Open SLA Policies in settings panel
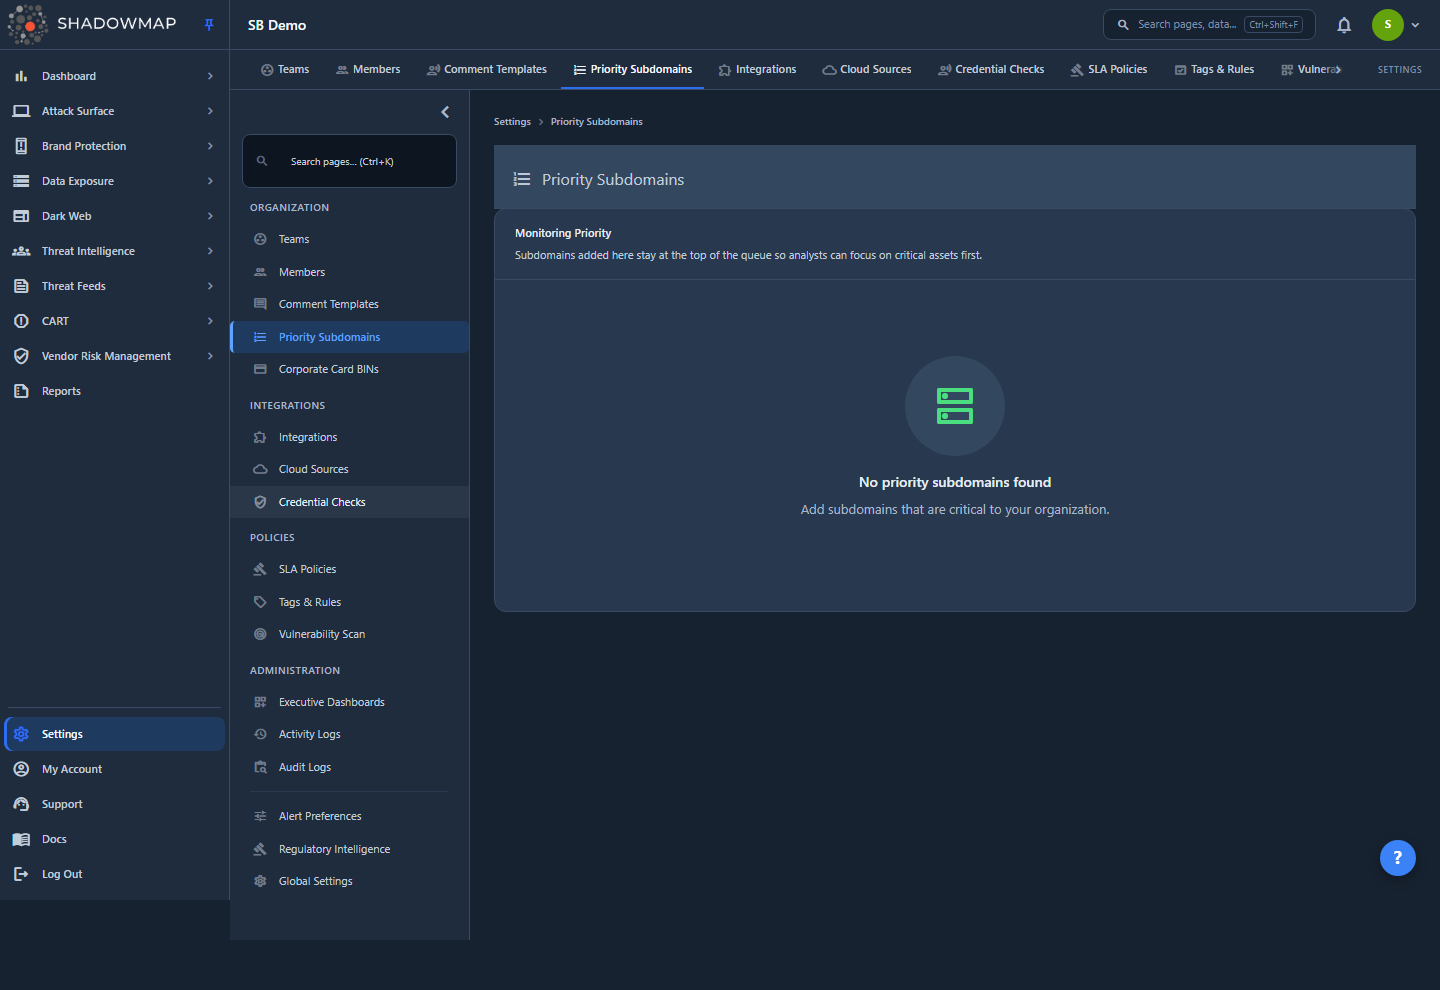The image size is (1440, 990). tap(349, 569)
